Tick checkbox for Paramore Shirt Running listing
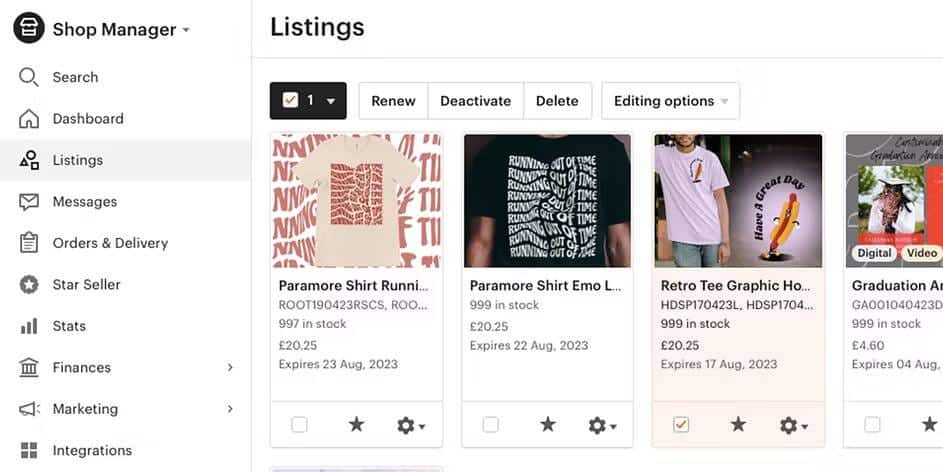This screenshot has height=472, width=943. (x=299, y=425)
